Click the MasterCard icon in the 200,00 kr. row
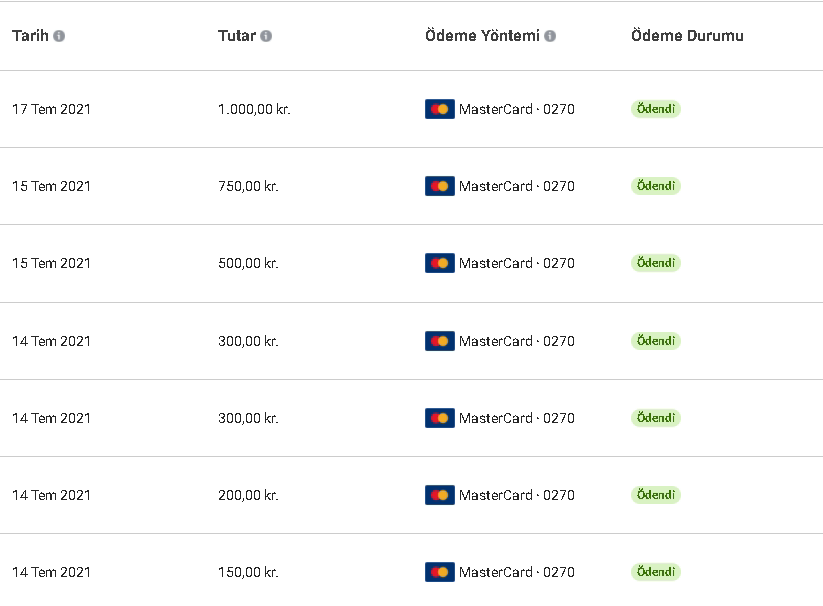 [440, 495]
